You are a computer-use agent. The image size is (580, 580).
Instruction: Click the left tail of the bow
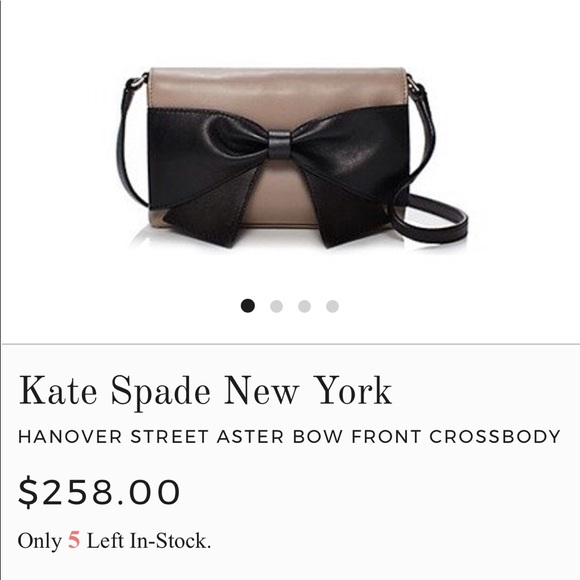point(207,211)
